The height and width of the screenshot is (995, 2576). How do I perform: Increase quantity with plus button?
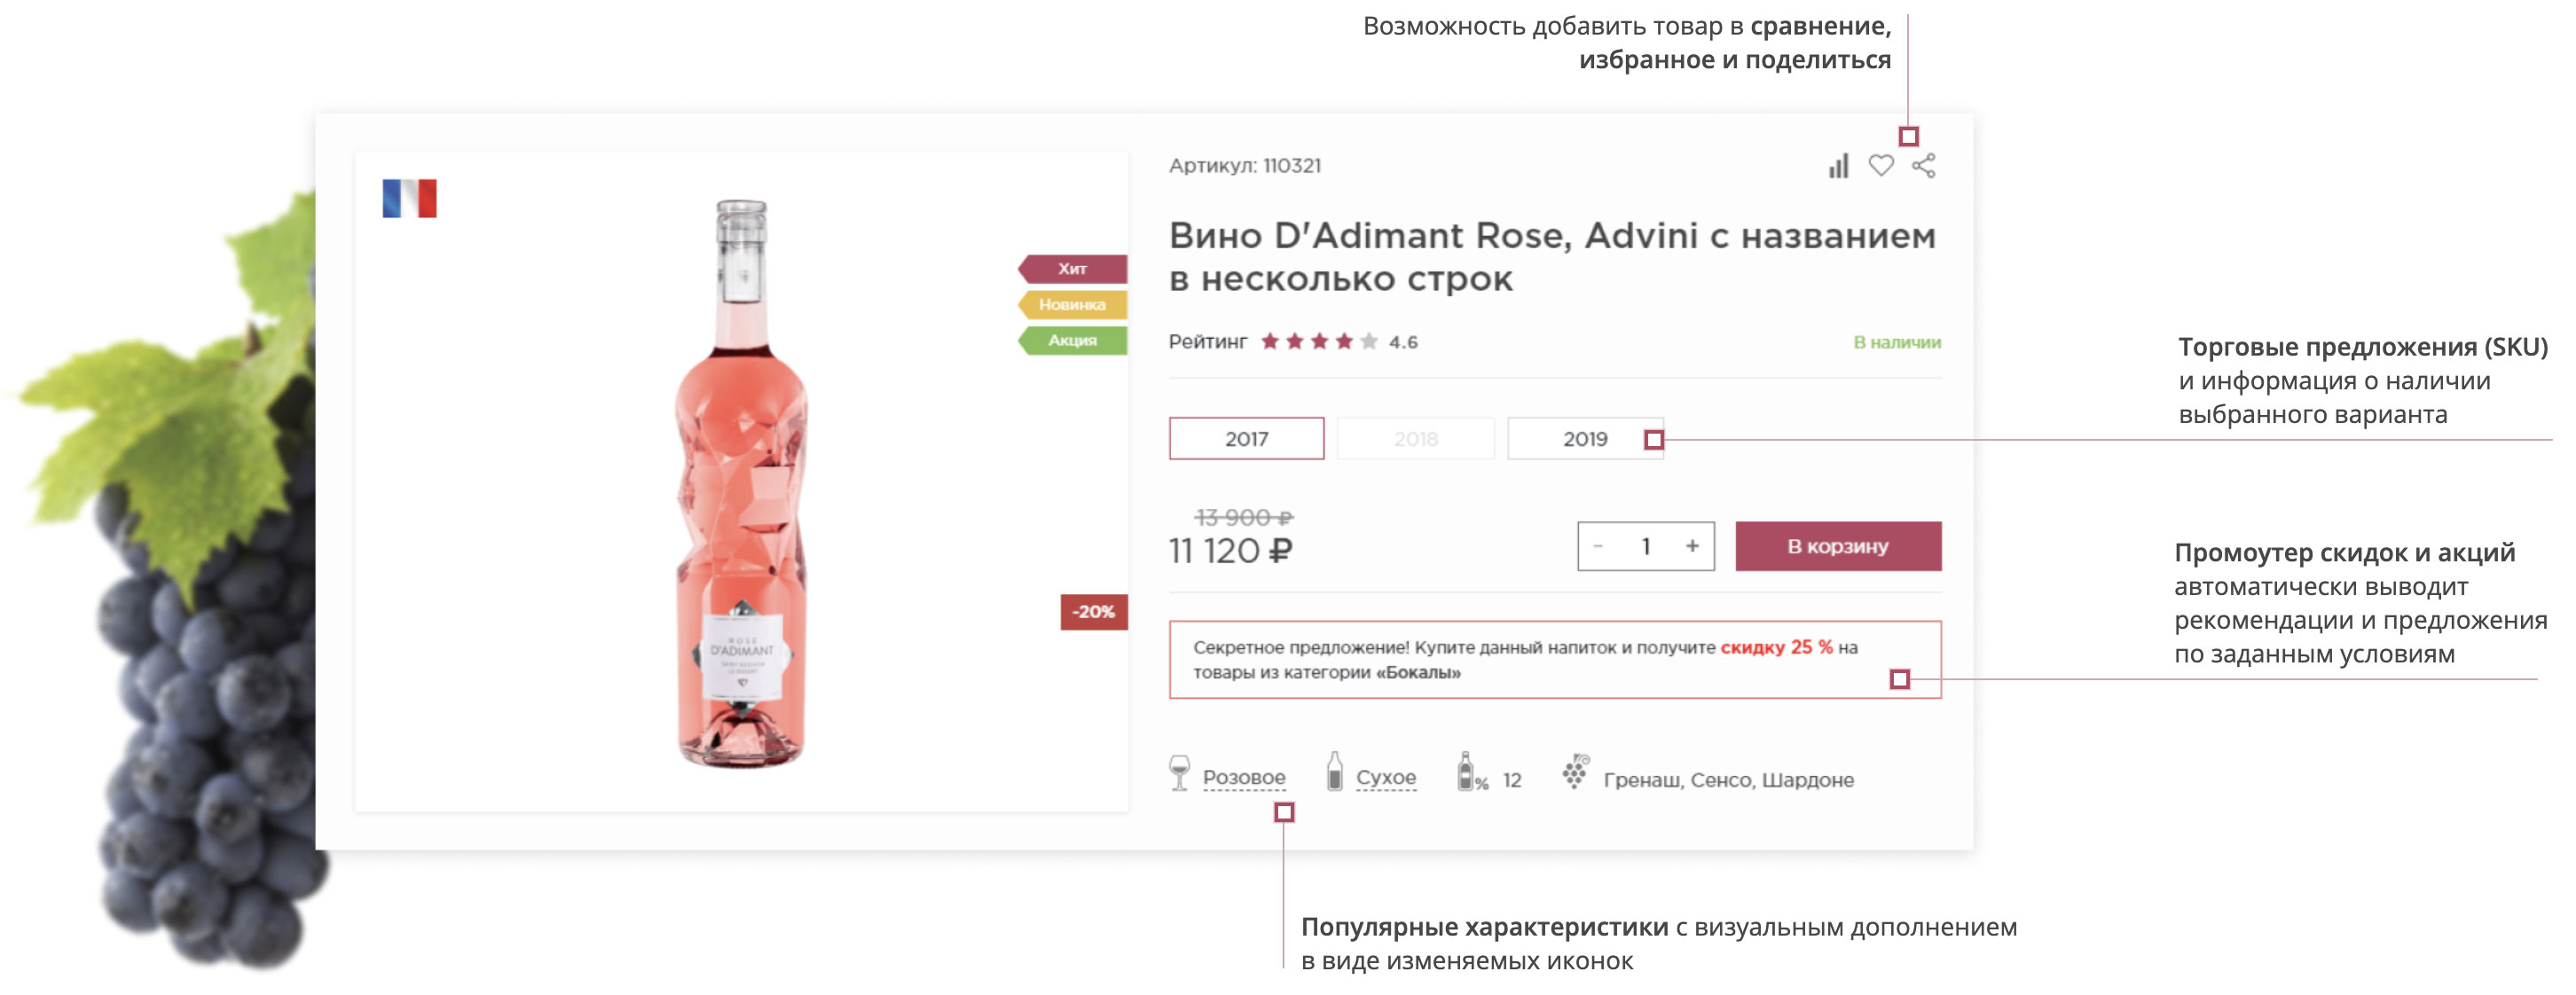(x=1692, y=546)
